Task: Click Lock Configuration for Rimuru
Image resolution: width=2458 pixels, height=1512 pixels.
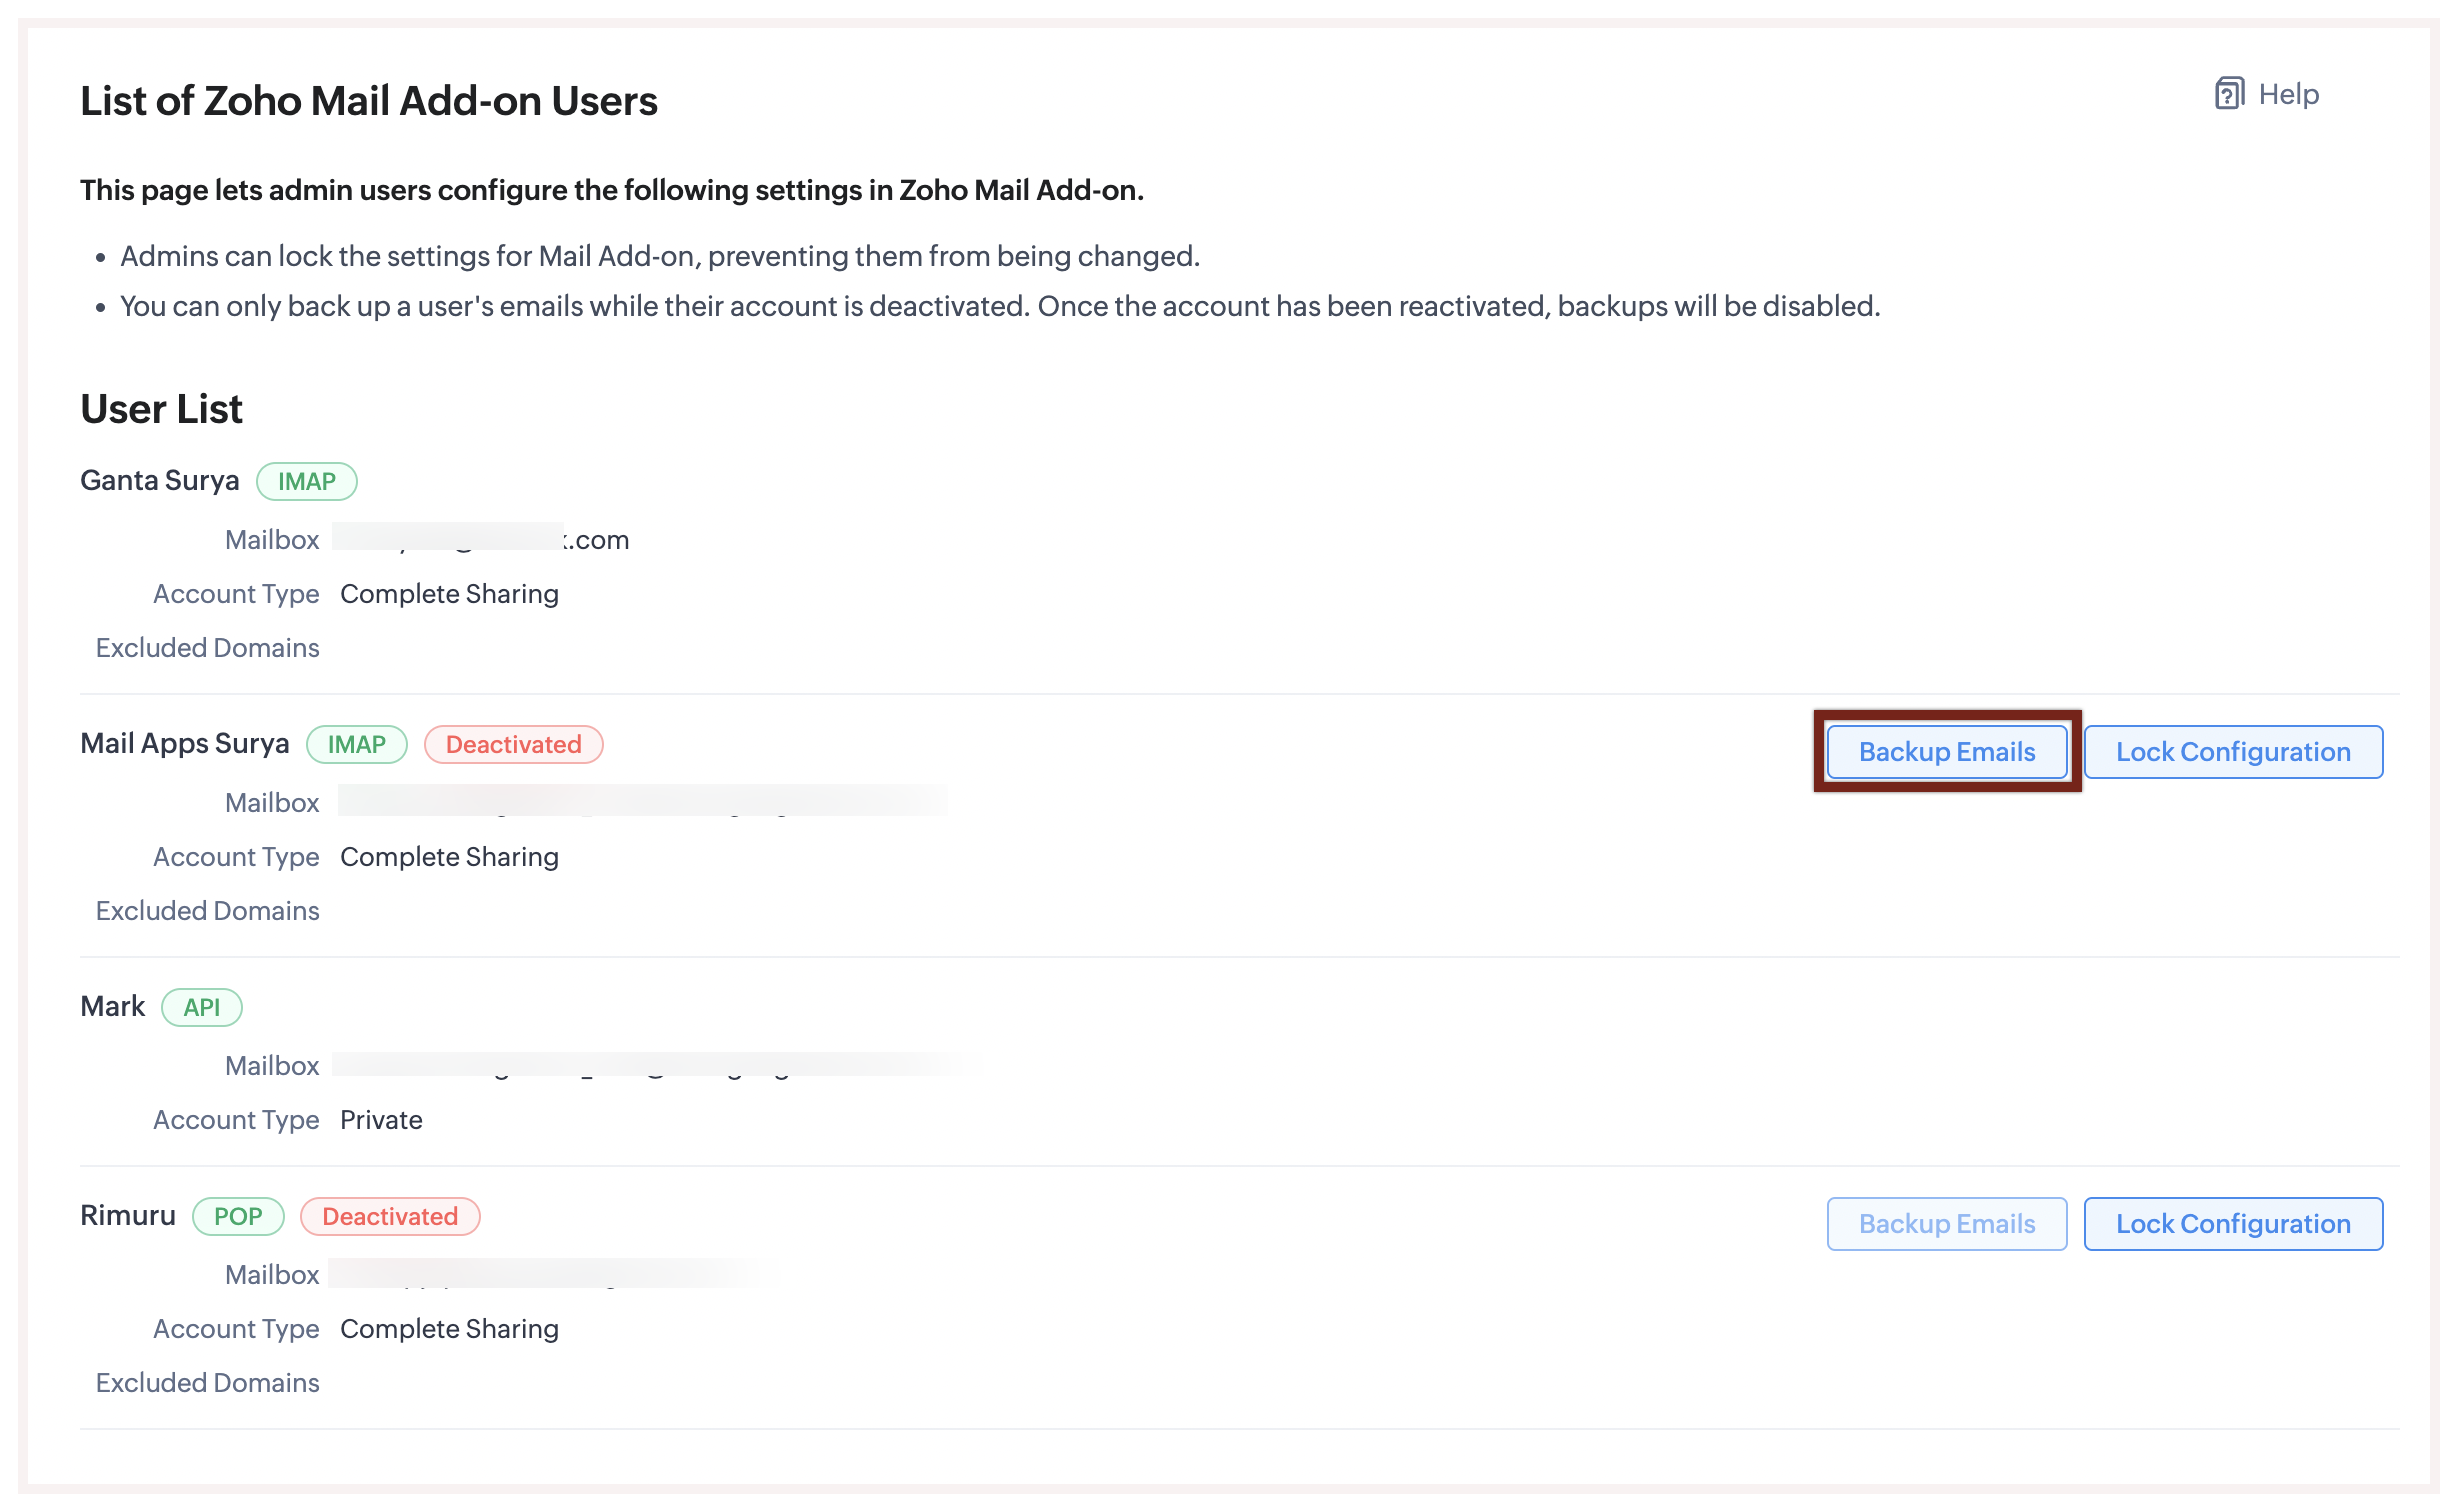Action: point(2232,1224)
